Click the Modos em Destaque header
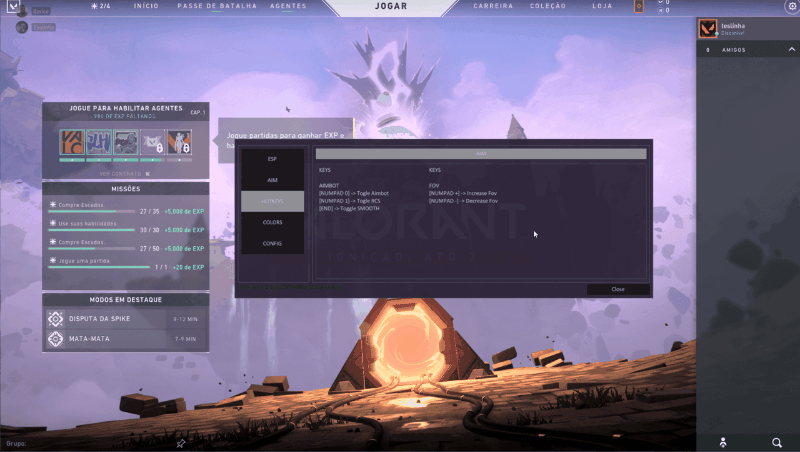 (x=126, y=299)
